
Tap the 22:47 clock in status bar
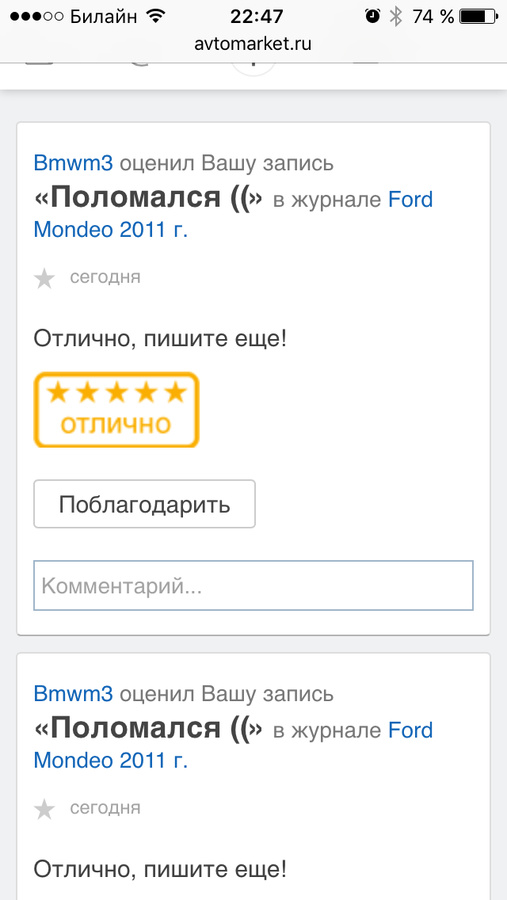point(257,17)
